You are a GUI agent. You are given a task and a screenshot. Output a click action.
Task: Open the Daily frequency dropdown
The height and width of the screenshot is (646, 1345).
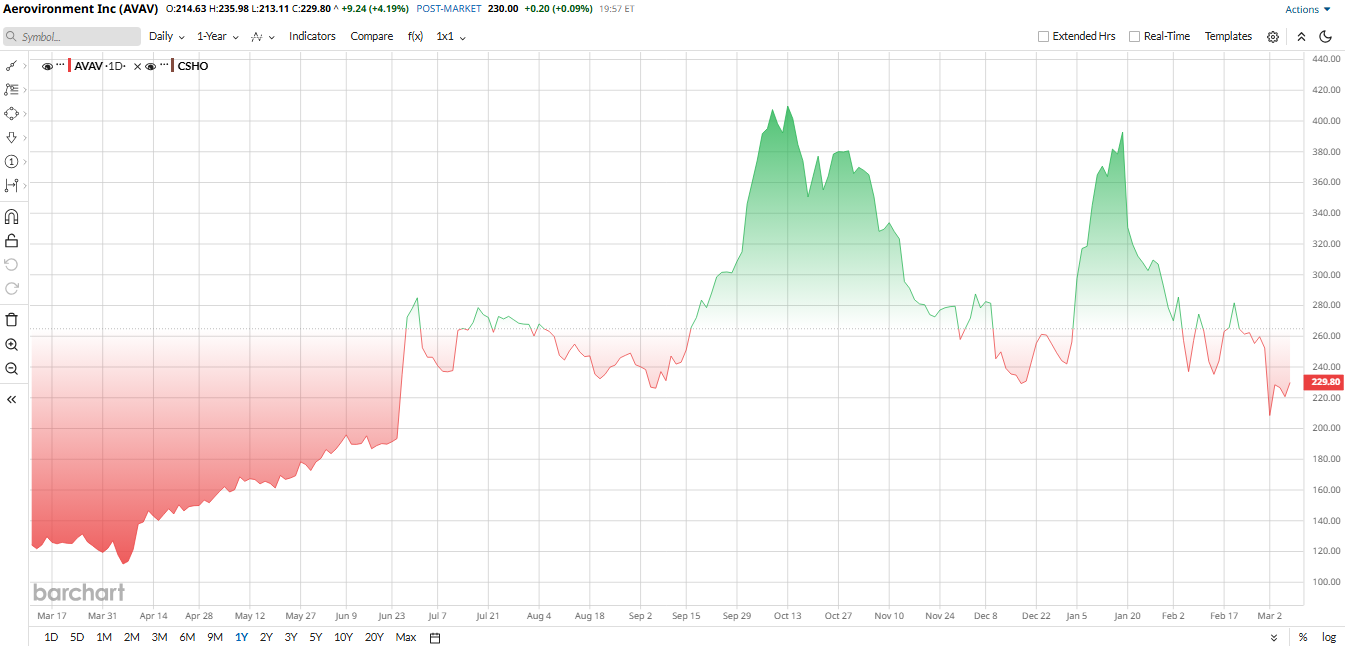166,36
